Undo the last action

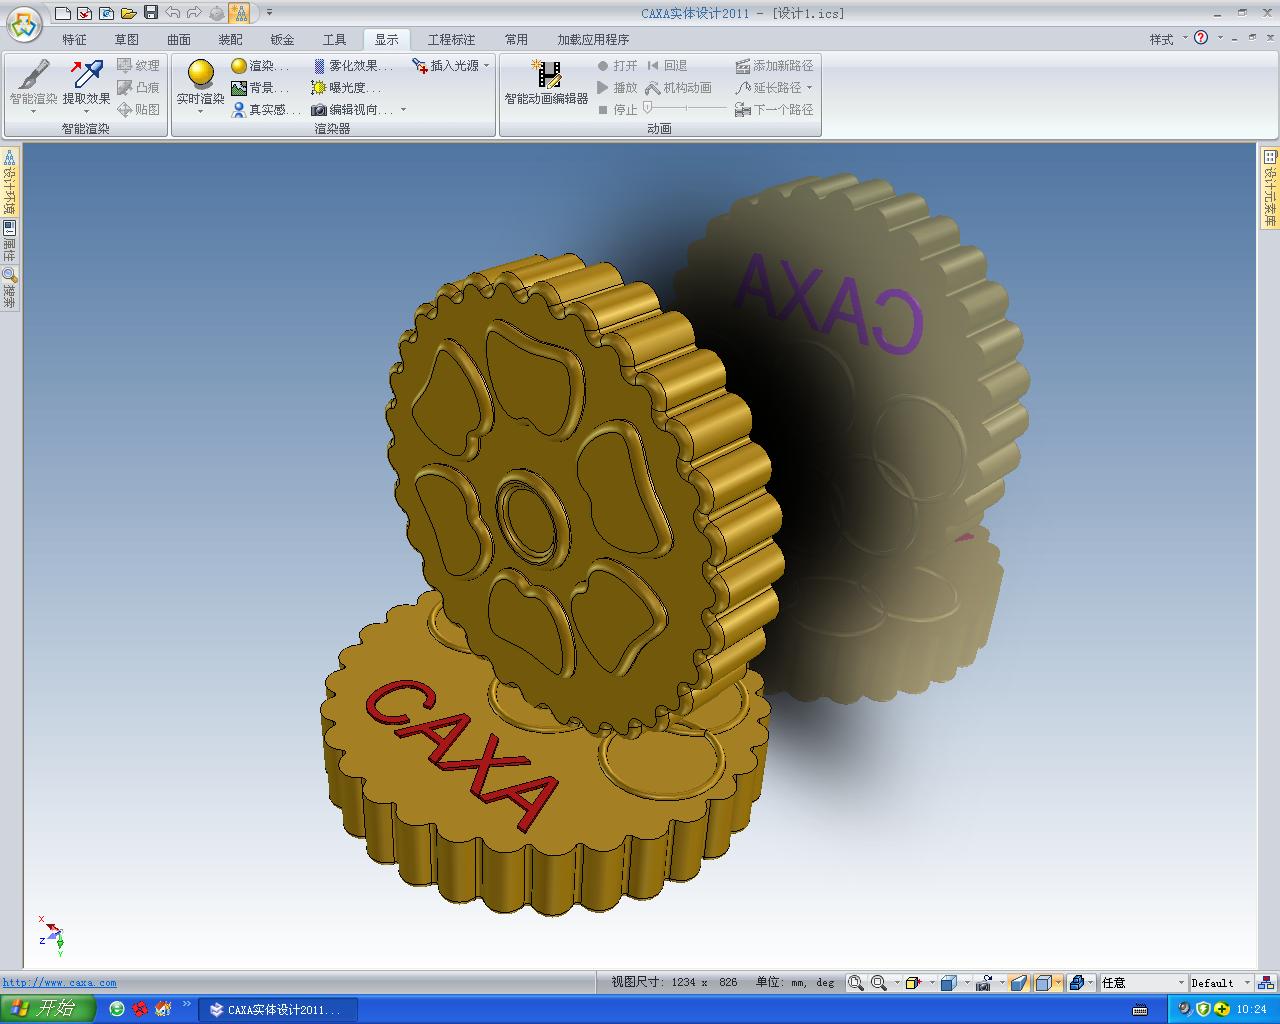click(173, 13)
